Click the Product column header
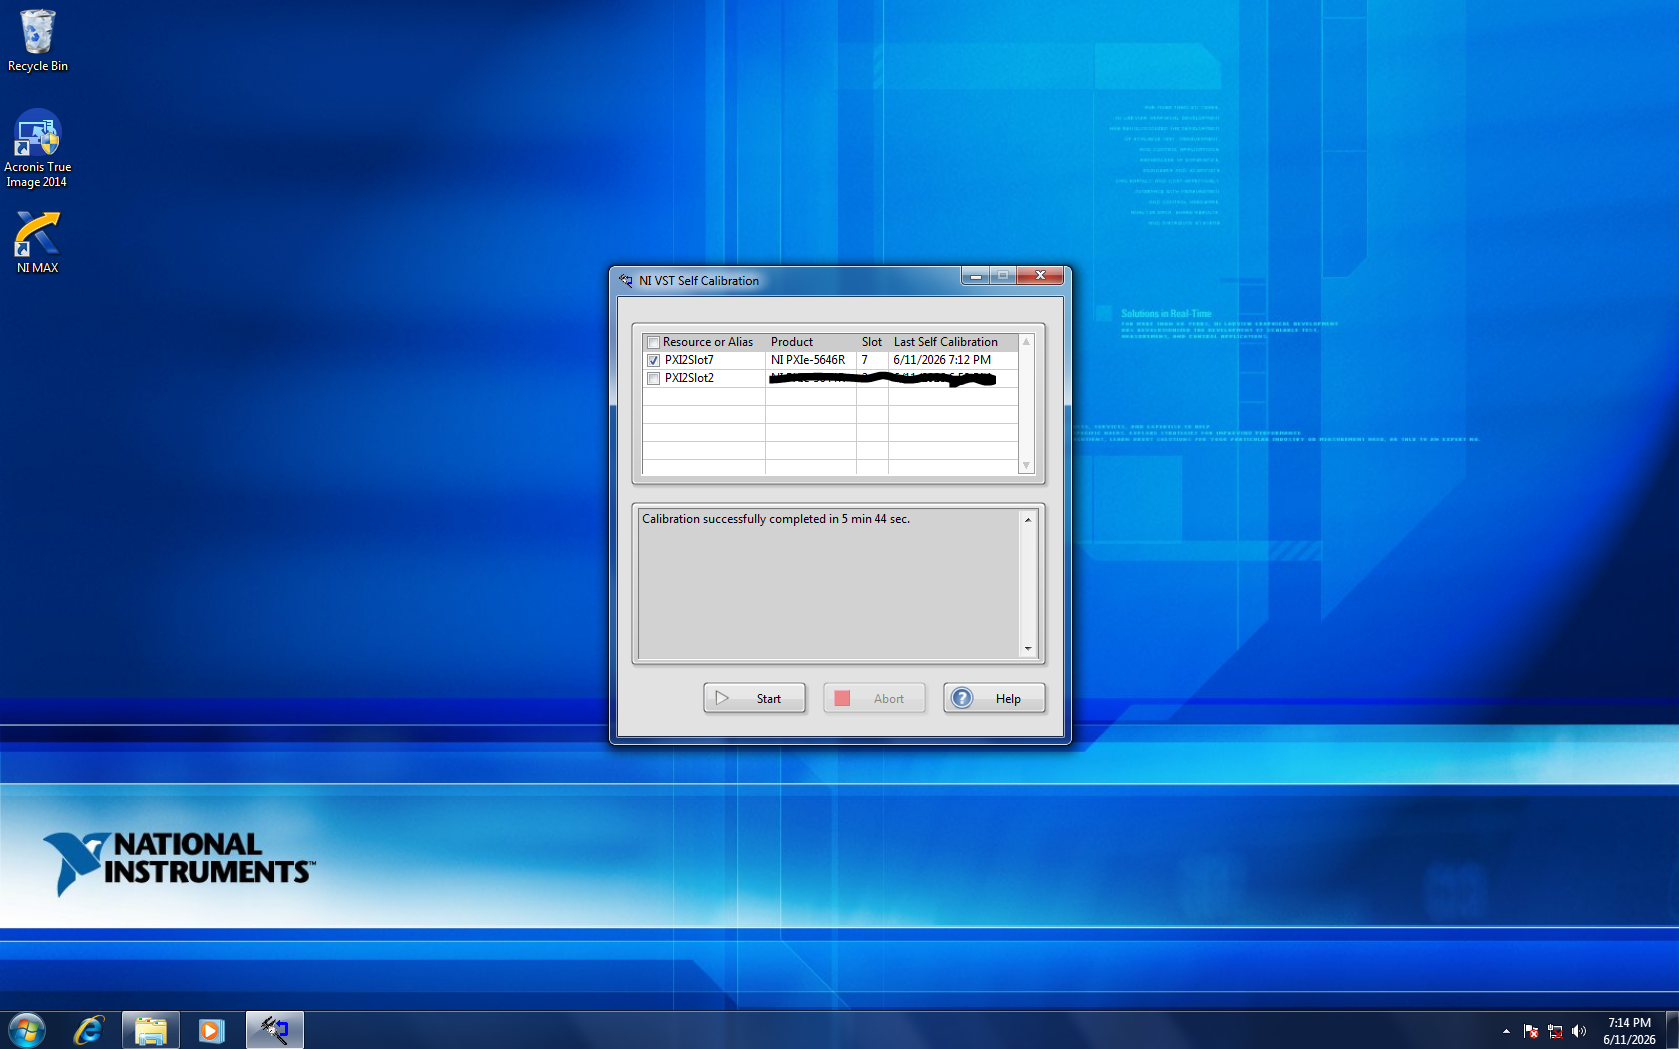 [792, 342]
